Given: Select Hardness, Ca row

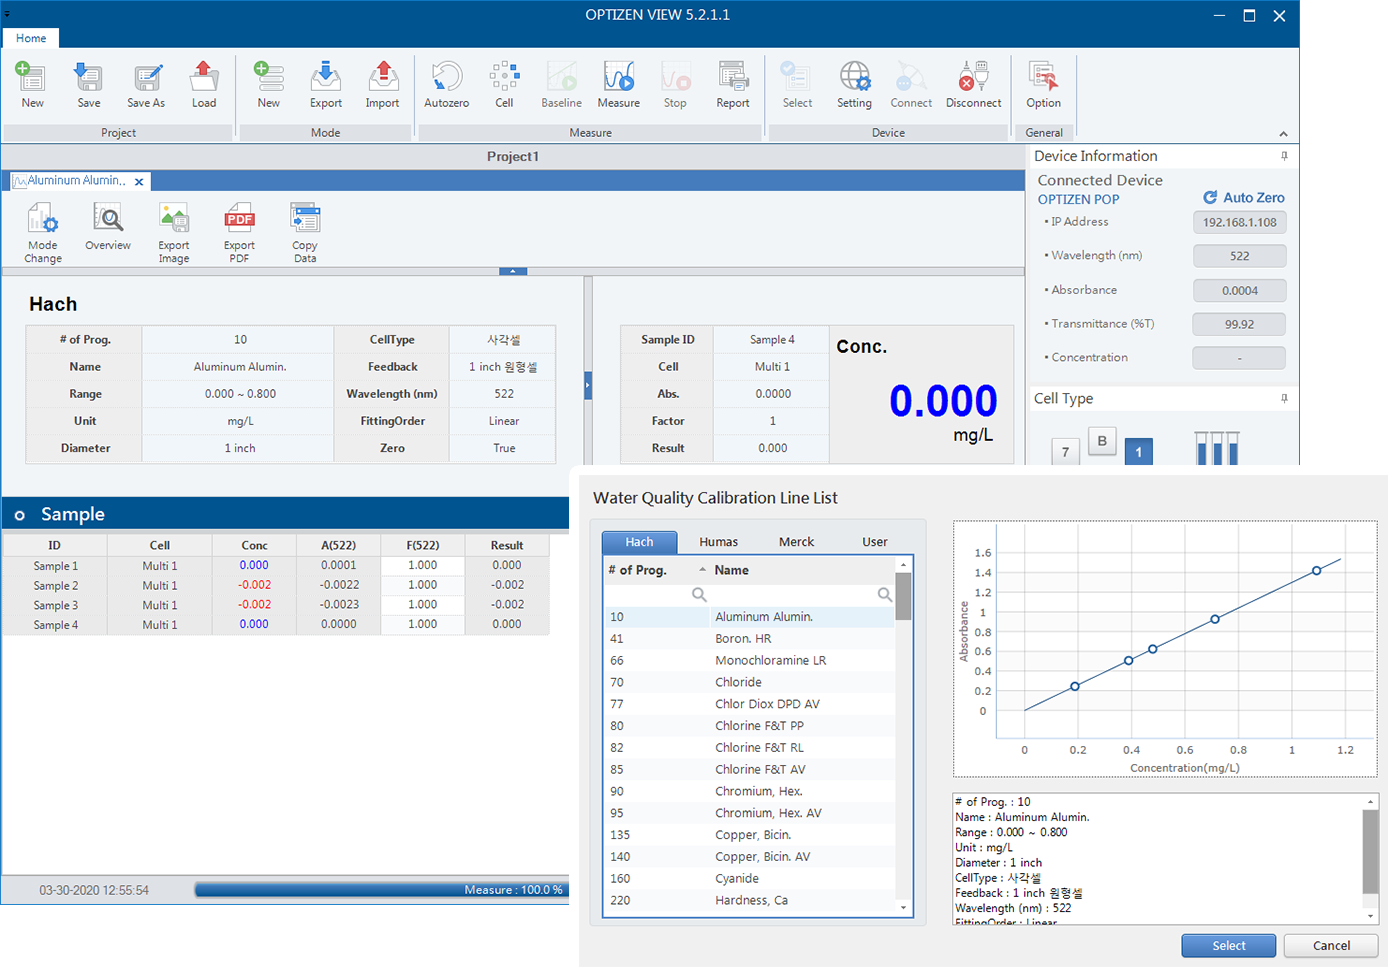Looking at the screenshot, I should point(749,901).
